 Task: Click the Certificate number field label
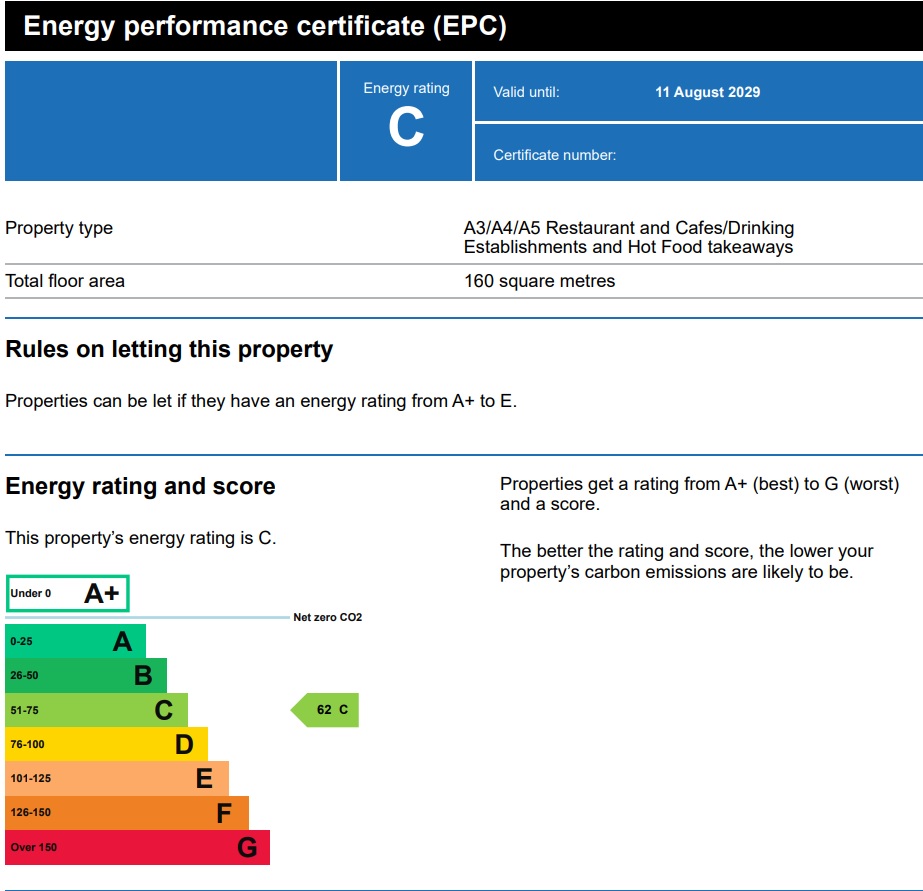coord(554,155)
